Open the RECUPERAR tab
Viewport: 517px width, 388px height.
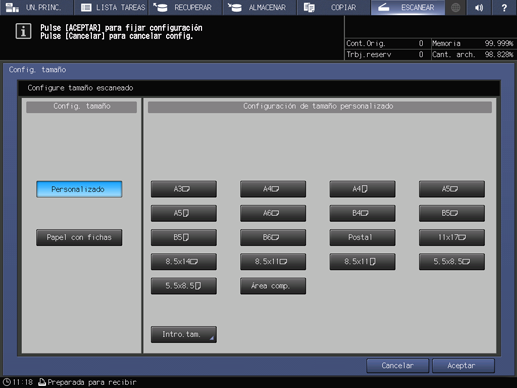[x=185, y=7]
